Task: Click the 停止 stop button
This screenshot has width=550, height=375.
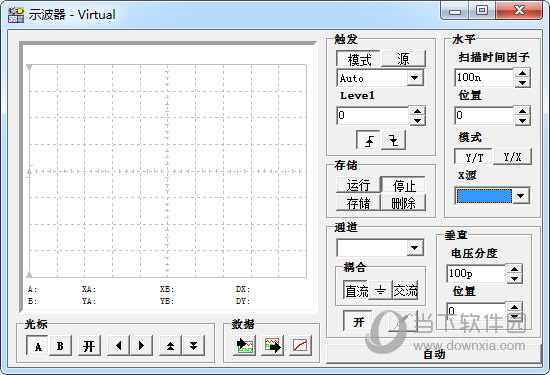Action: coord(403,185)
